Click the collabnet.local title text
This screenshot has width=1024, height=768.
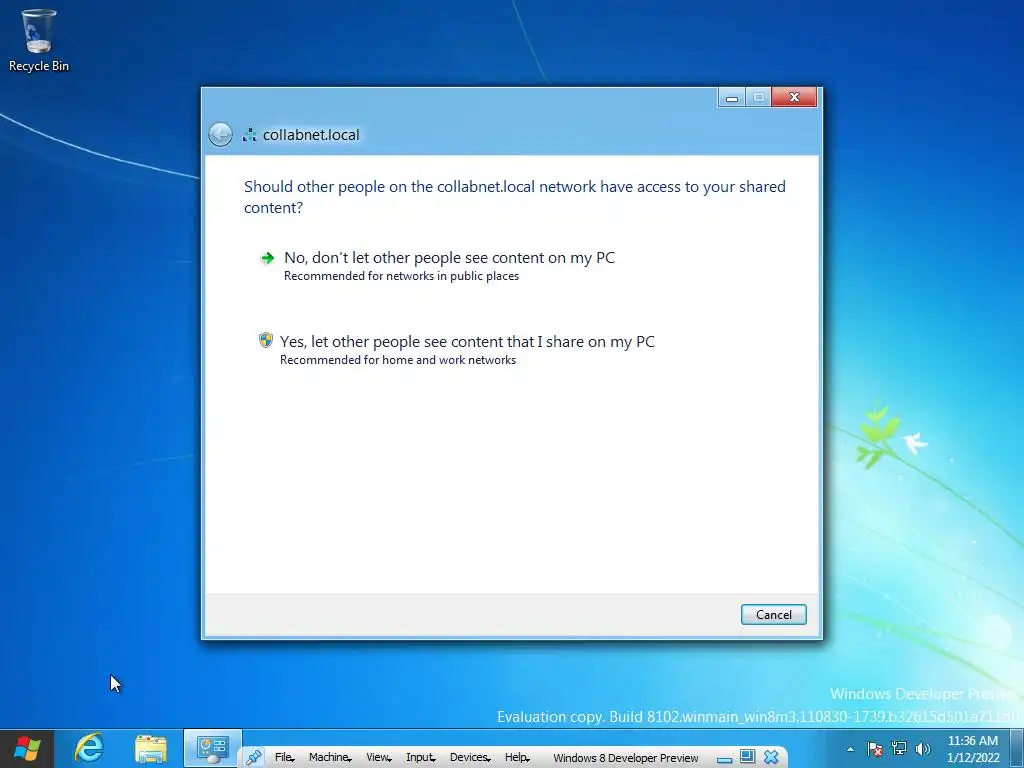311,135
